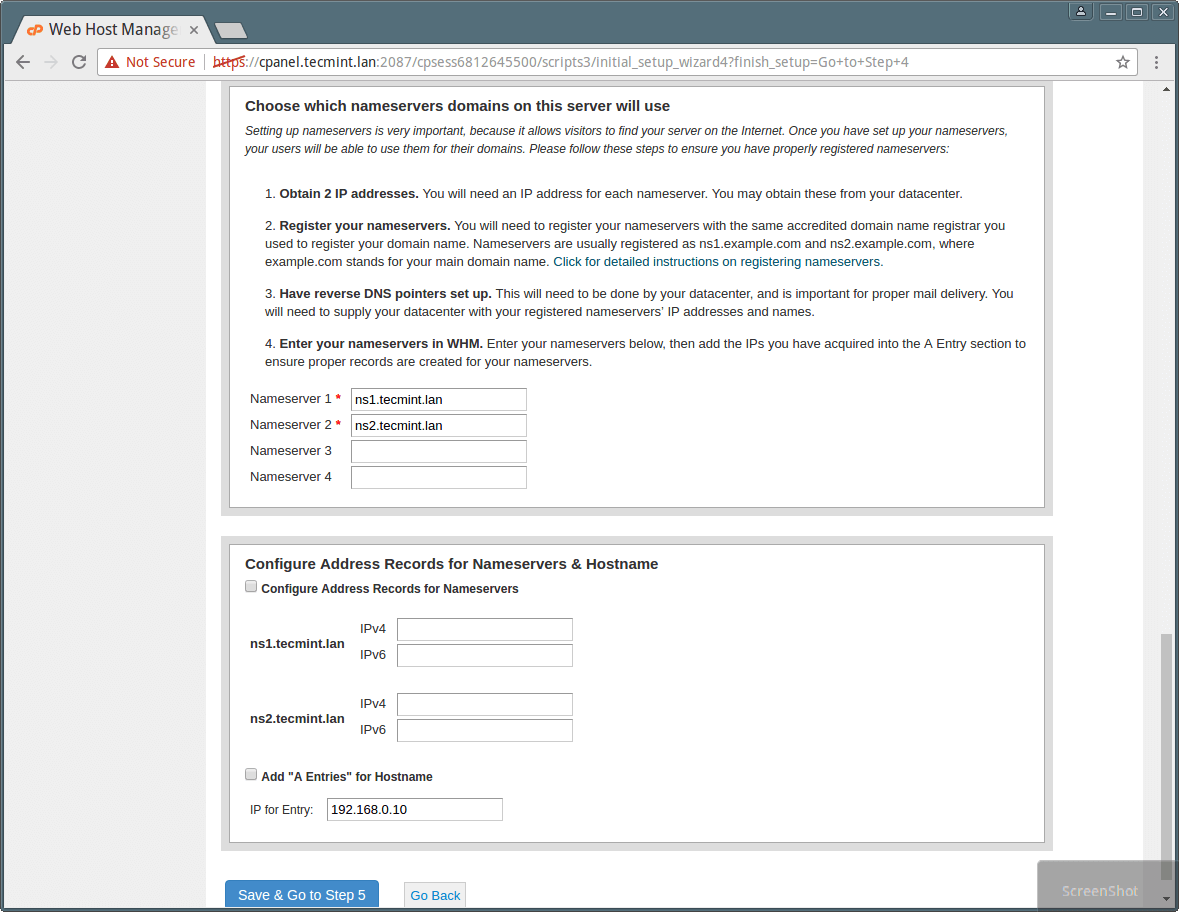The image size is (1179, 912).
Task: Click the "Nameserver 4" label
Action: pos(290,477)
